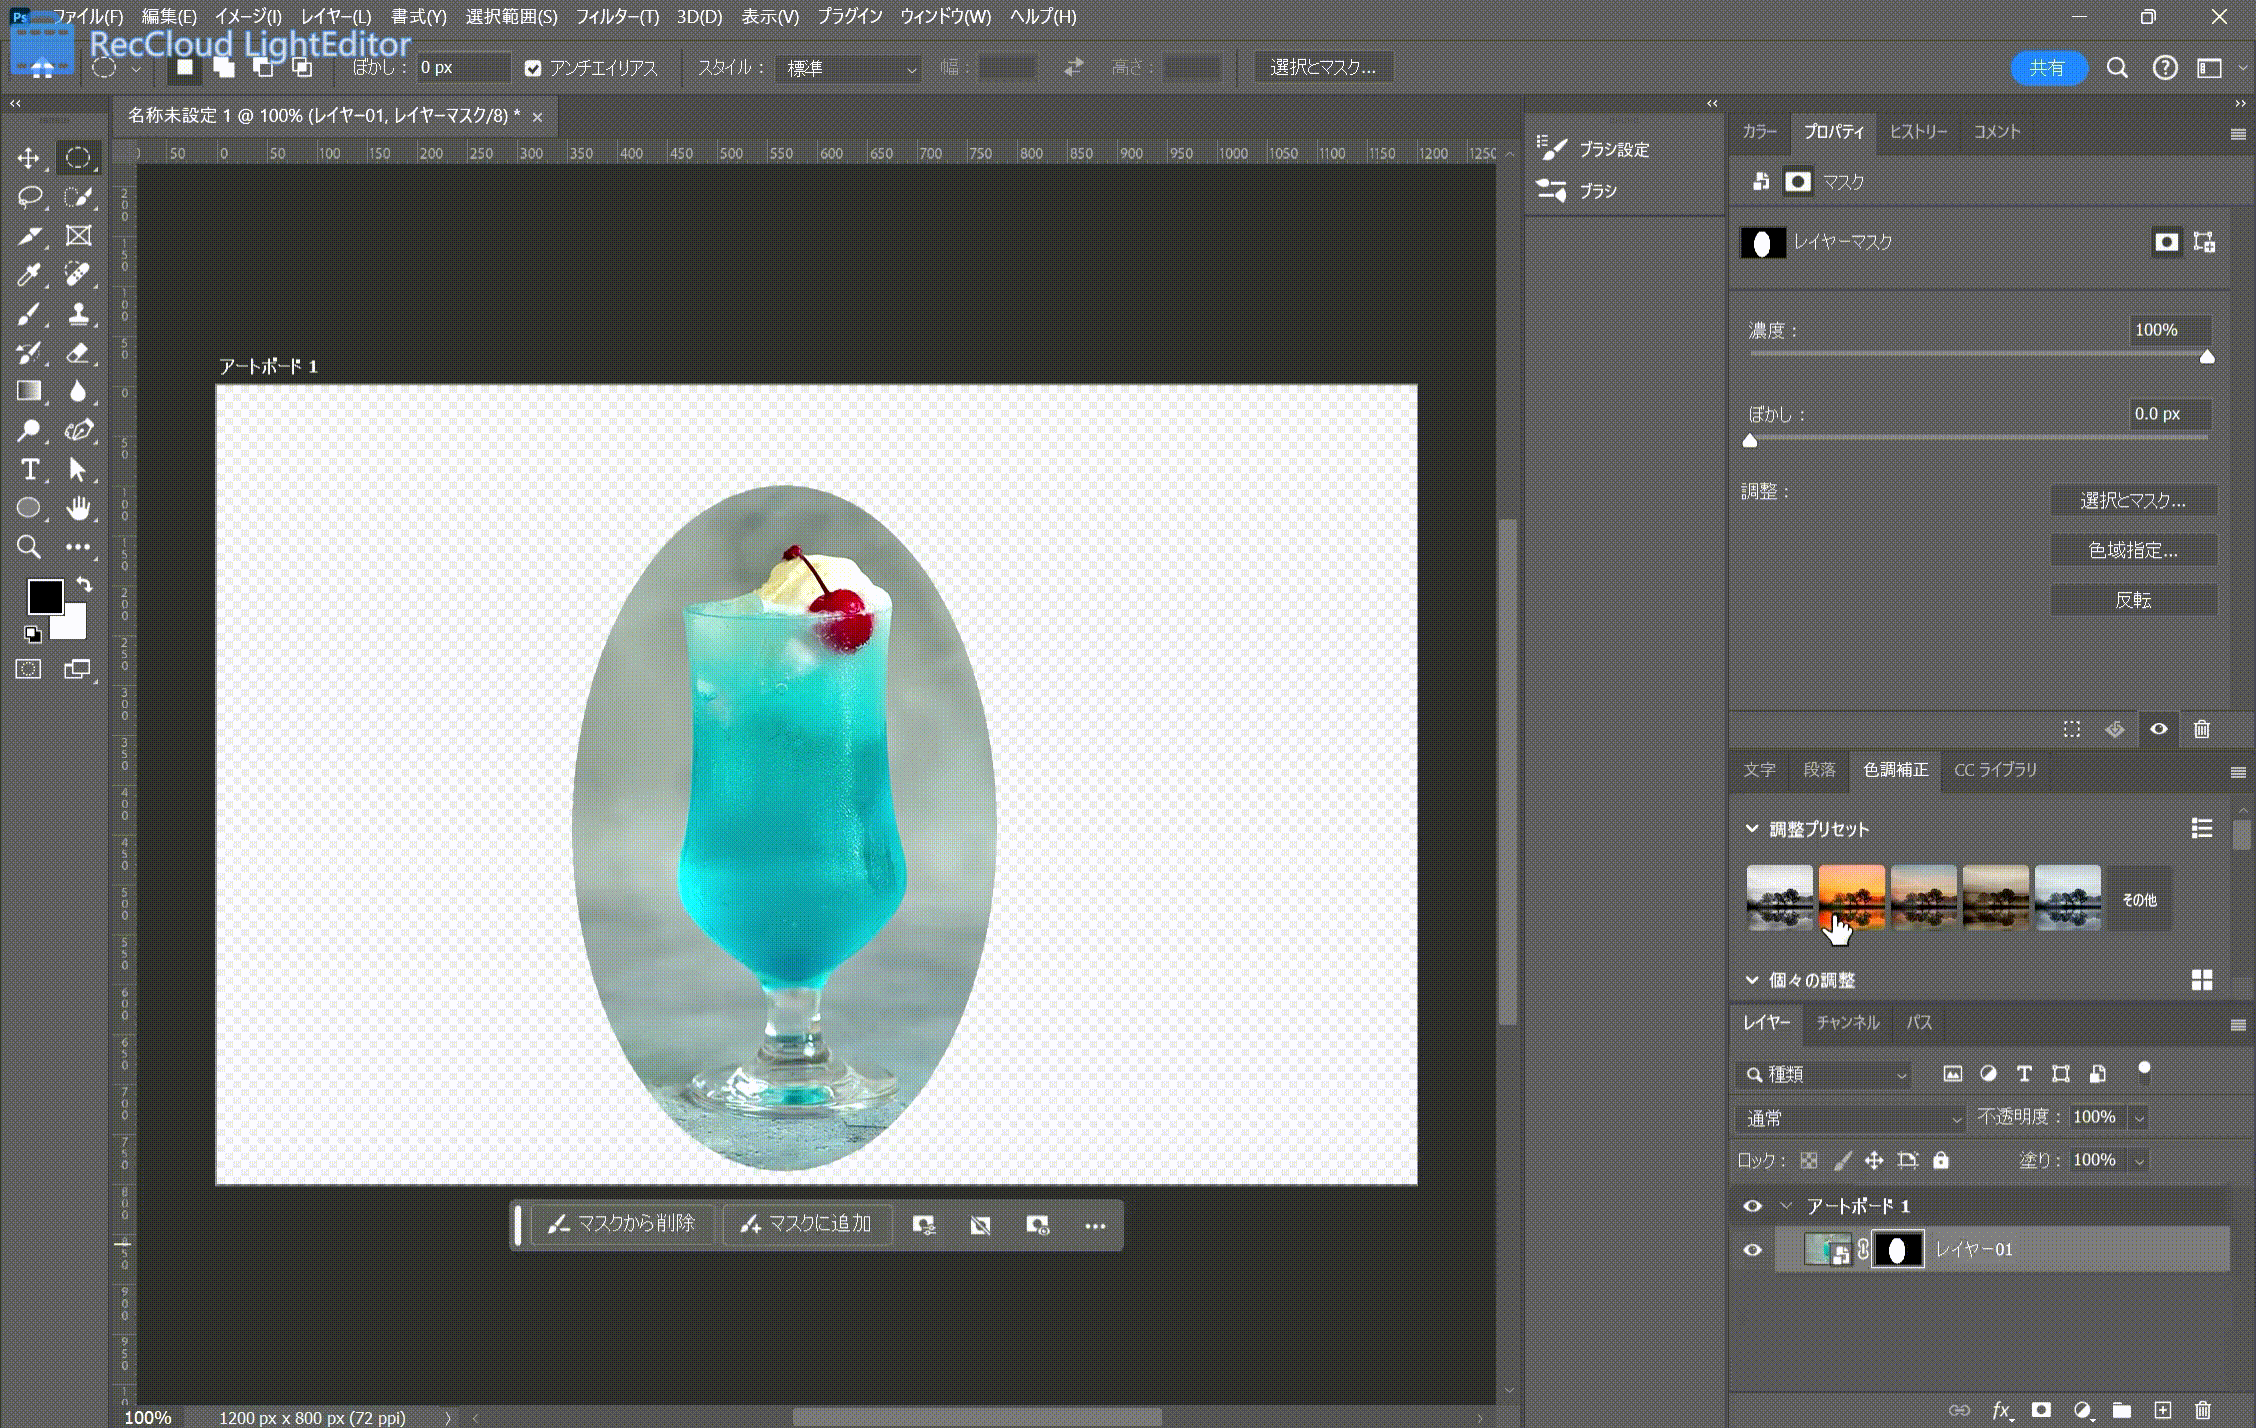Select the Elliptical Marquee tool
This screenshot has width=2256, height=1428.
(x=78, y=157)
